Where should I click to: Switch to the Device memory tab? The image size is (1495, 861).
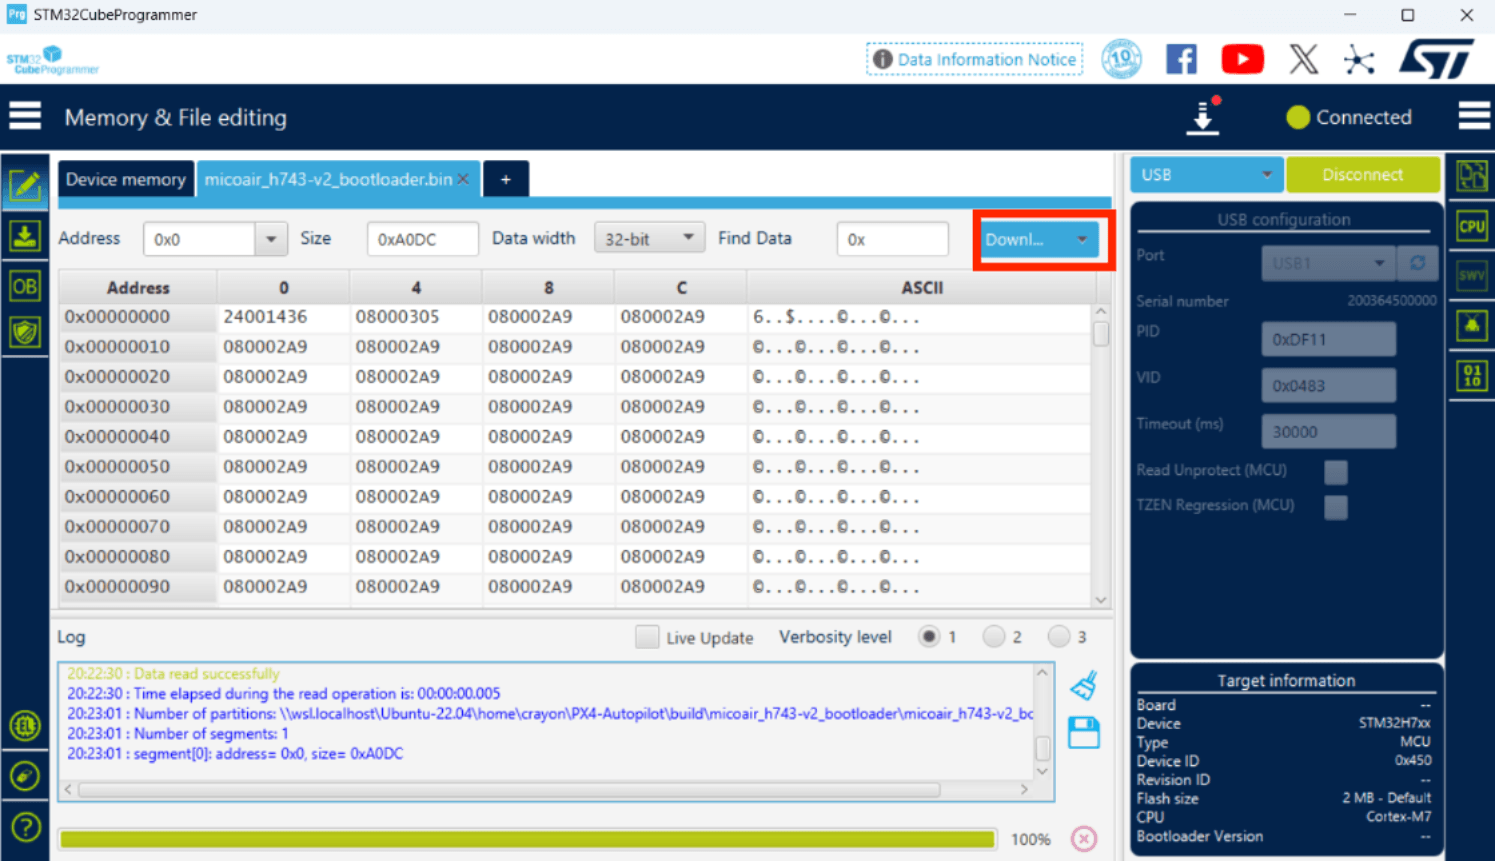tap(125, 179)
